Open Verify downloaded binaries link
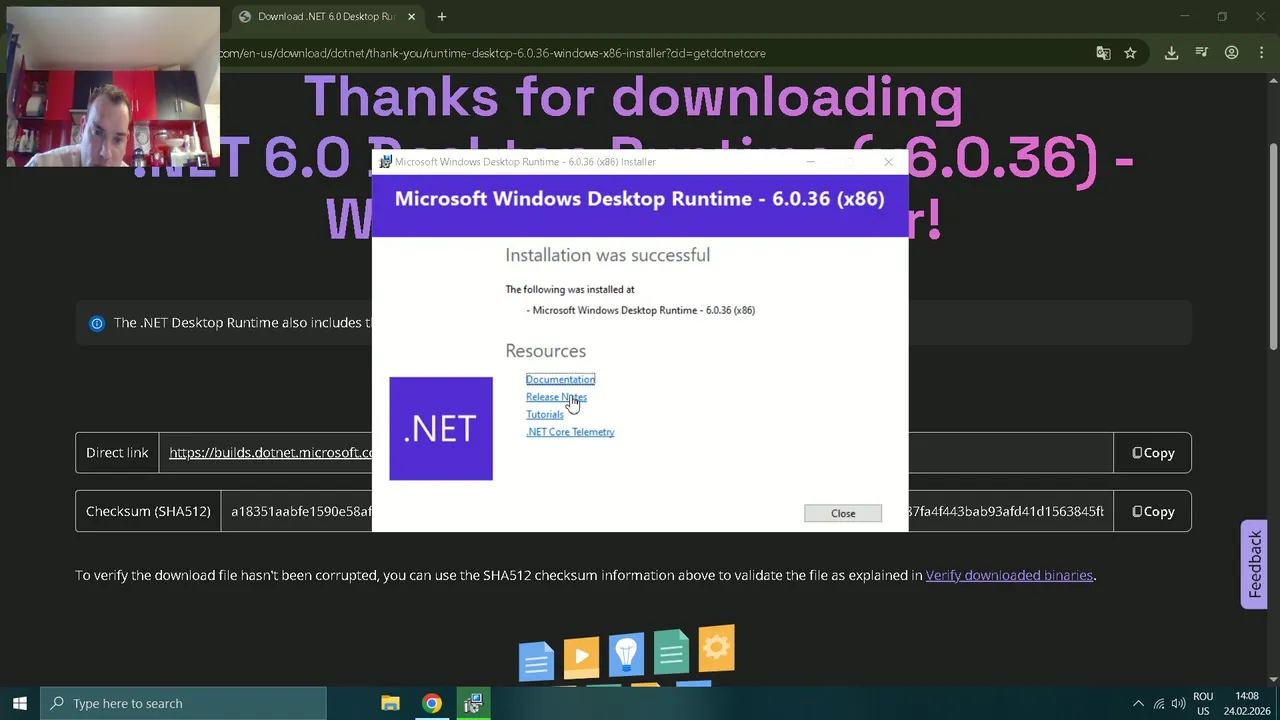Image resolution: width=1280 pixels, height=720 pixels. [x=1009, y=575]
